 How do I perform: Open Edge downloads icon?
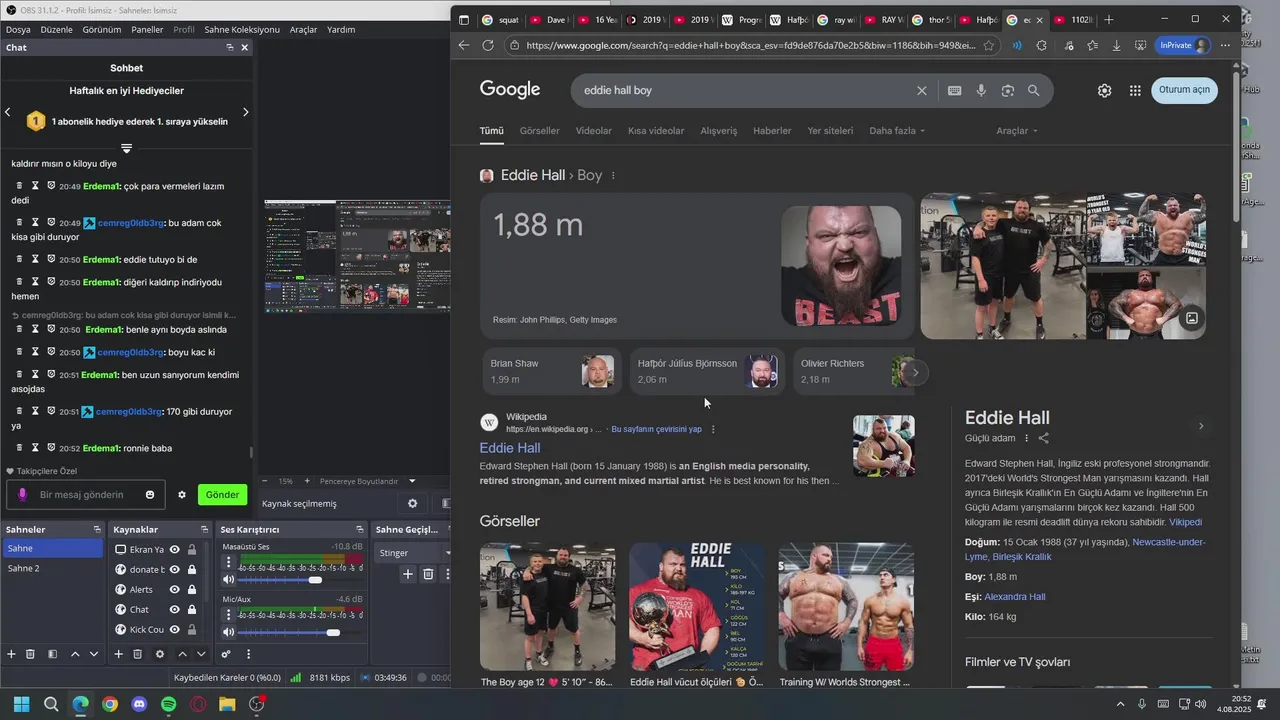point(1116,45)
